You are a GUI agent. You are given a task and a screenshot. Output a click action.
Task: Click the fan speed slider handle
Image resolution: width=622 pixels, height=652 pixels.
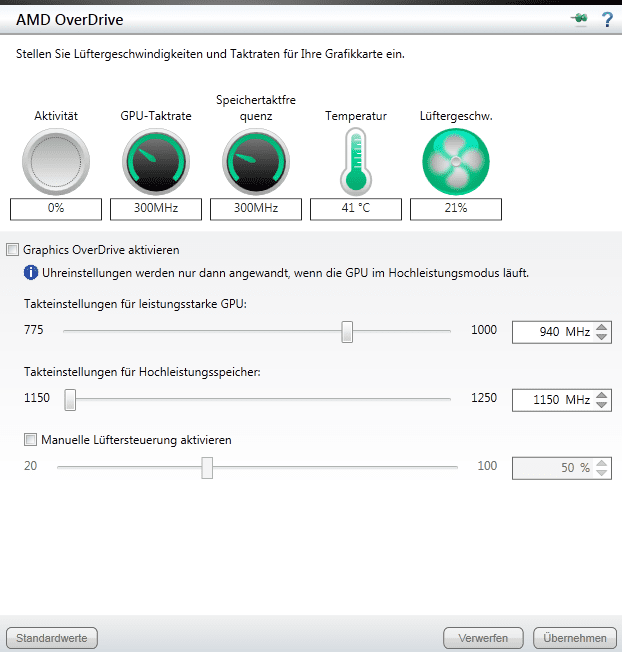click(207, 468)
